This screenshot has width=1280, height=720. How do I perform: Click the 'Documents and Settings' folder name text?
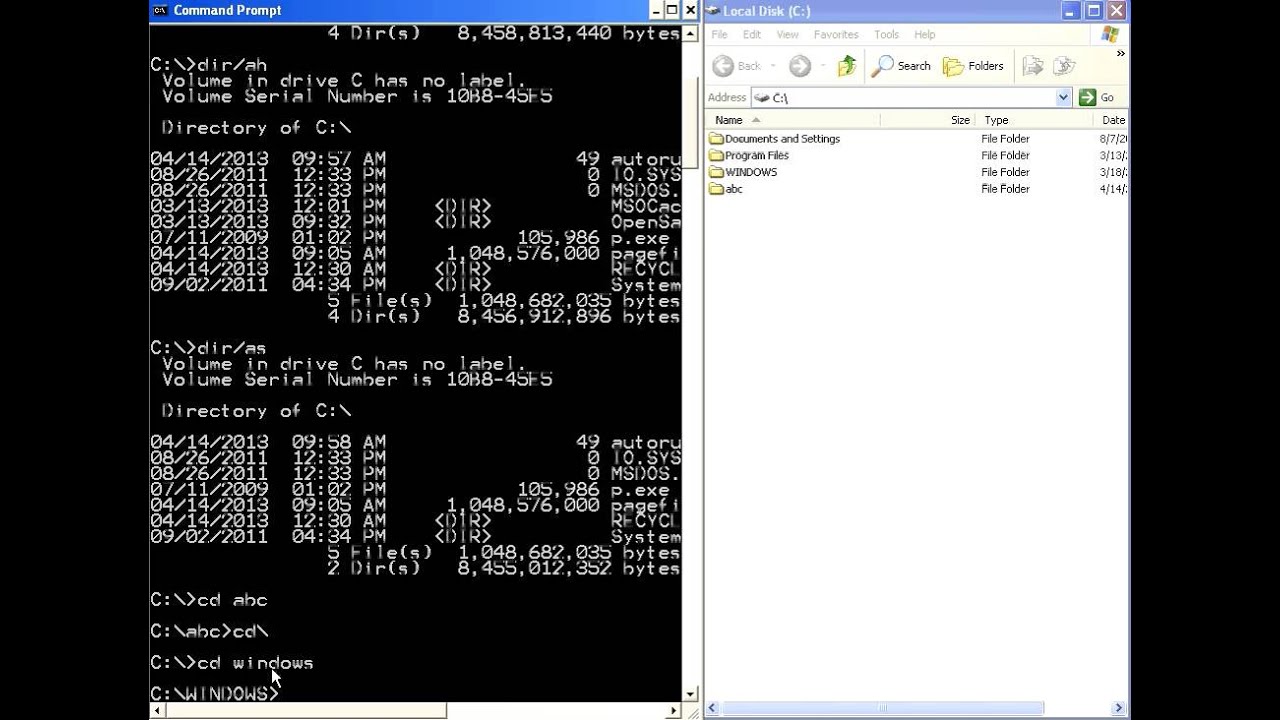point(782,139)
